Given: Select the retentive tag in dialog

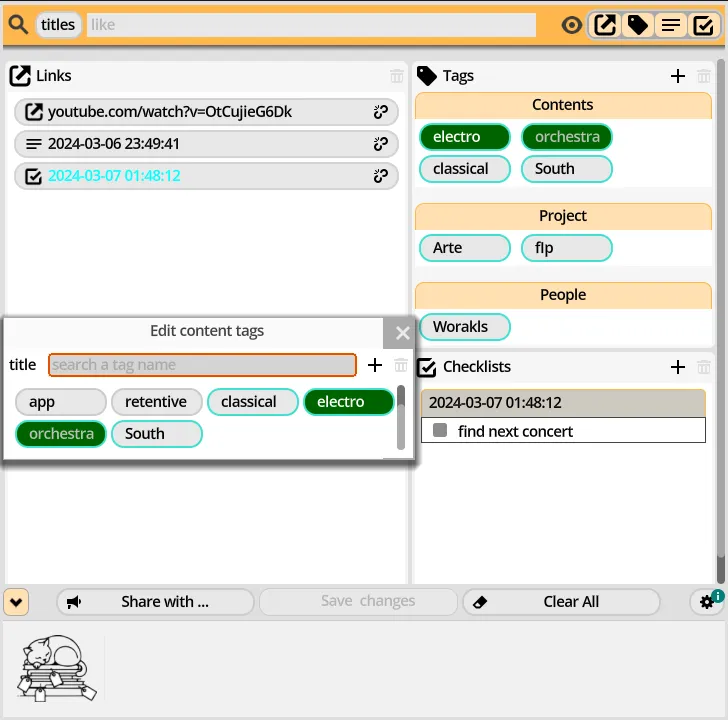Looking at the screenshot, I should click(x=157, y=402).
